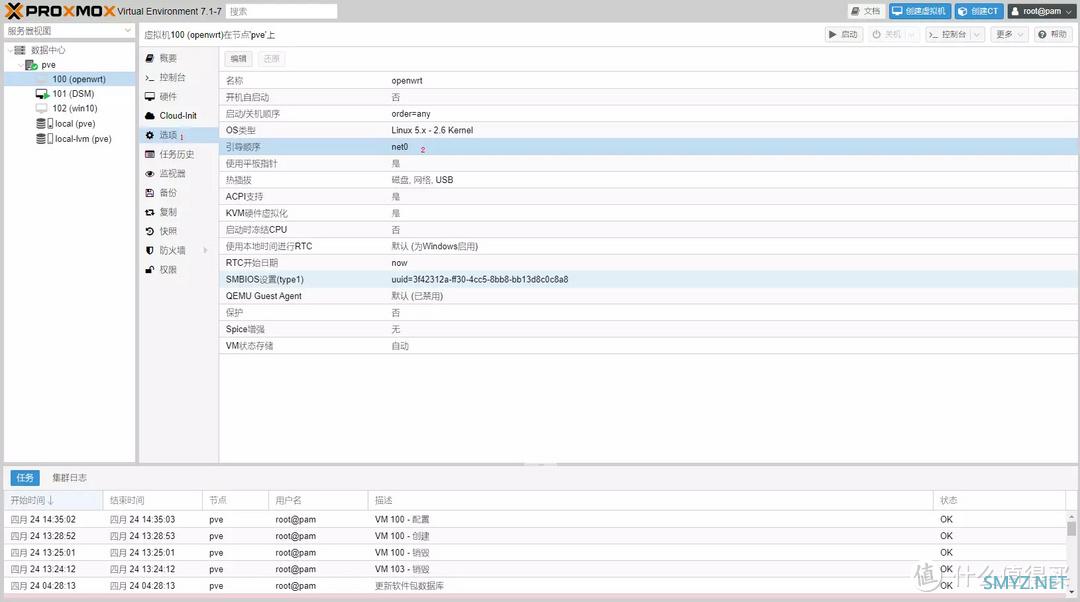This screenshot has width=1080, height=602.
Task: Open the Replication (复制) icon
Action: click(149, 212)
